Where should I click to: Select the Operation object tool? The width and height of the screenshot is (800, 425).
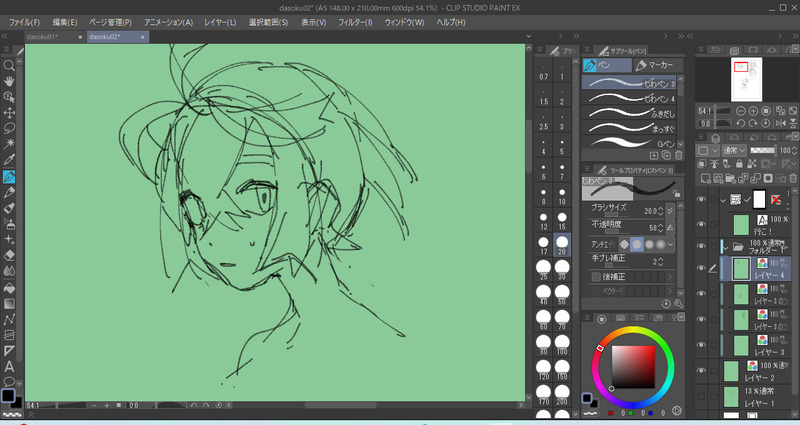click(9, 97)
